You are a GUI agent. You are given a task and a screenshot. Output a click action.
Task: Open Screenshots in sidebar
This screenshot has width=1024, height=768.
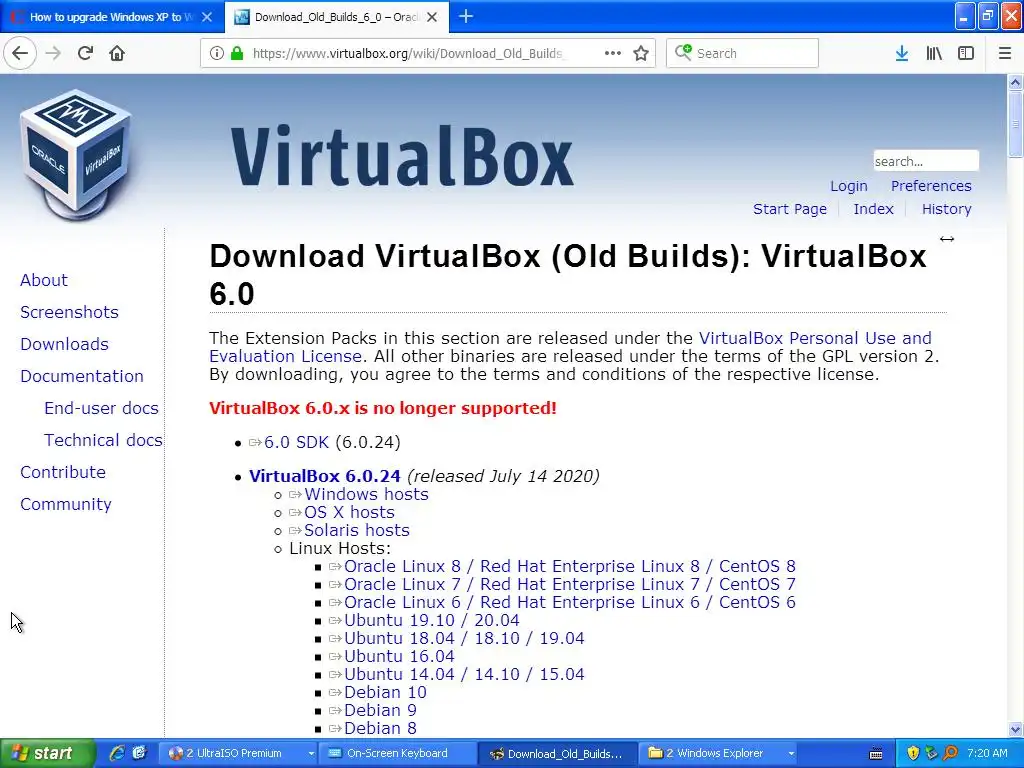(x=69, y=312)
